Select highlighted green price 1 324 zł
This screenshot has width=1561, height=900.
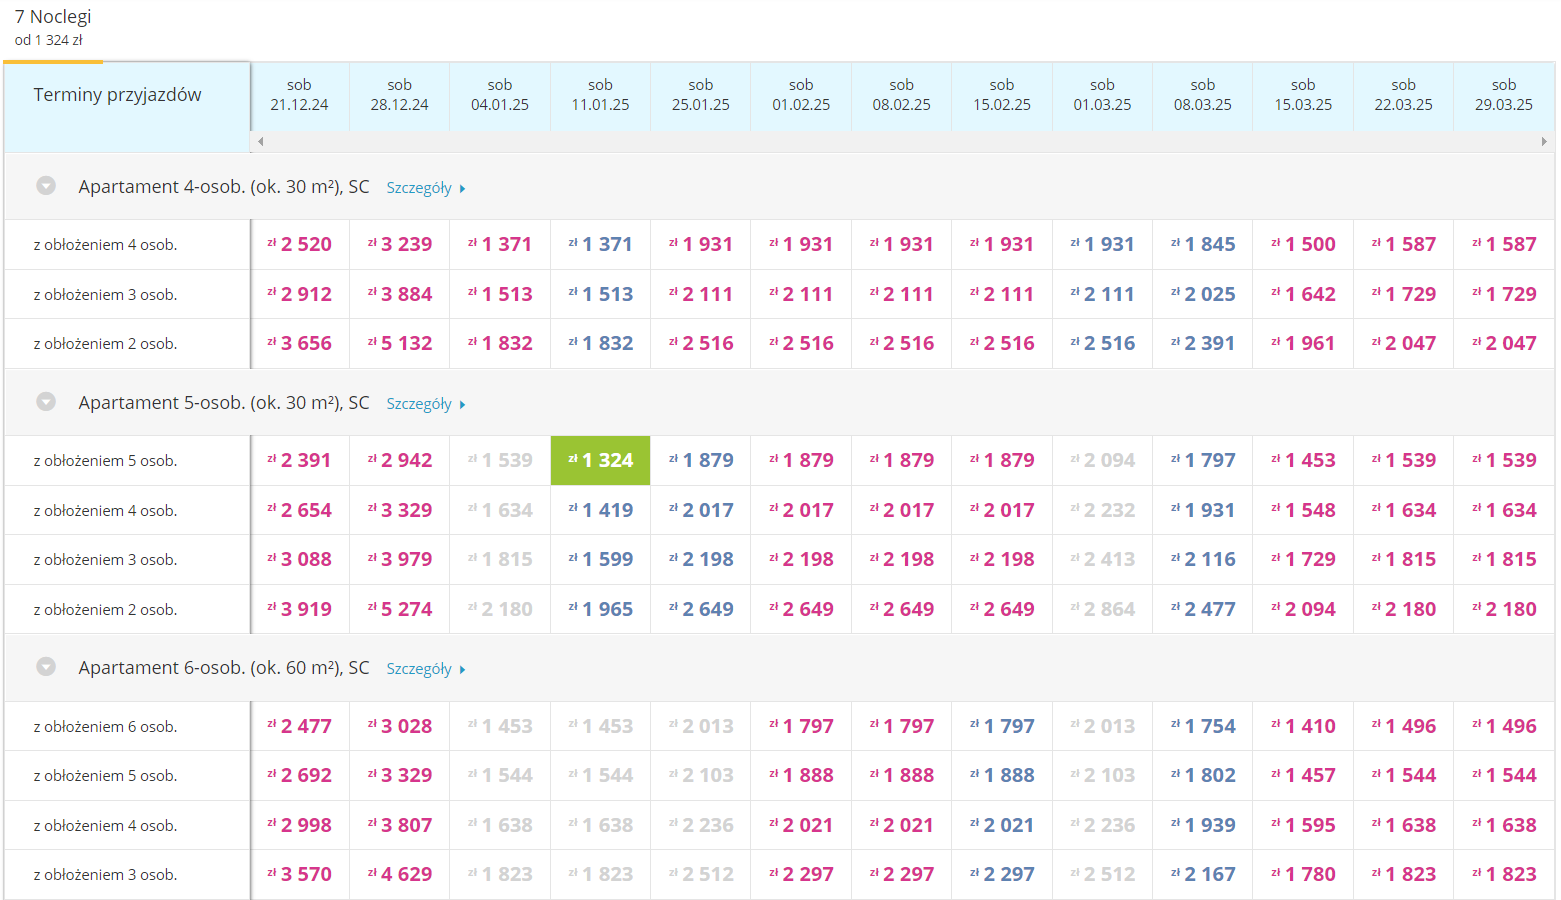click(601, 460)
